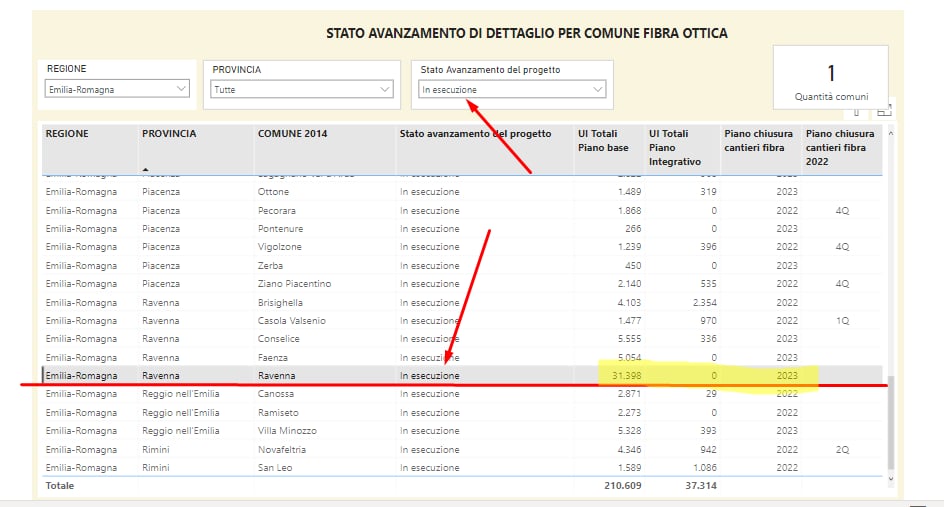Select the Novafeltria row in Rimini
The height and width of the screenshot is (507, 947).
point(283,449)
